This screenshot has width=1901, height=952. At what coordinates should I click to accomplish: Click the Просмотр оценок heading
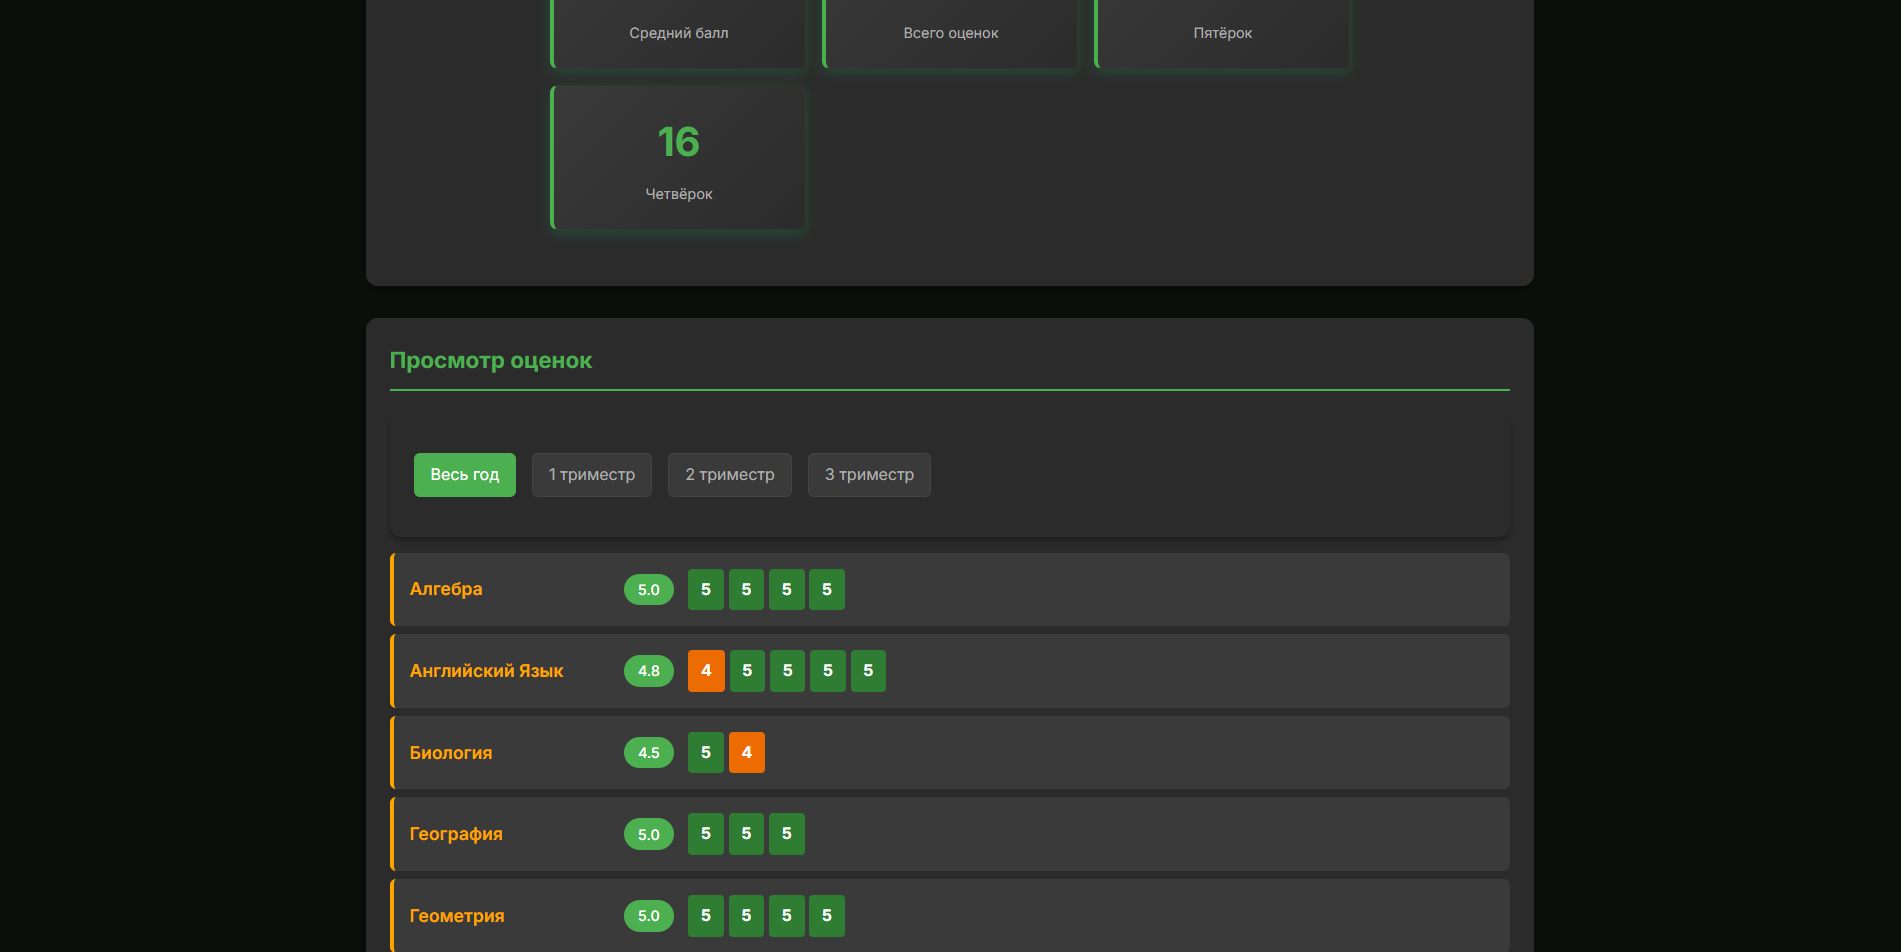coord(491,360)
